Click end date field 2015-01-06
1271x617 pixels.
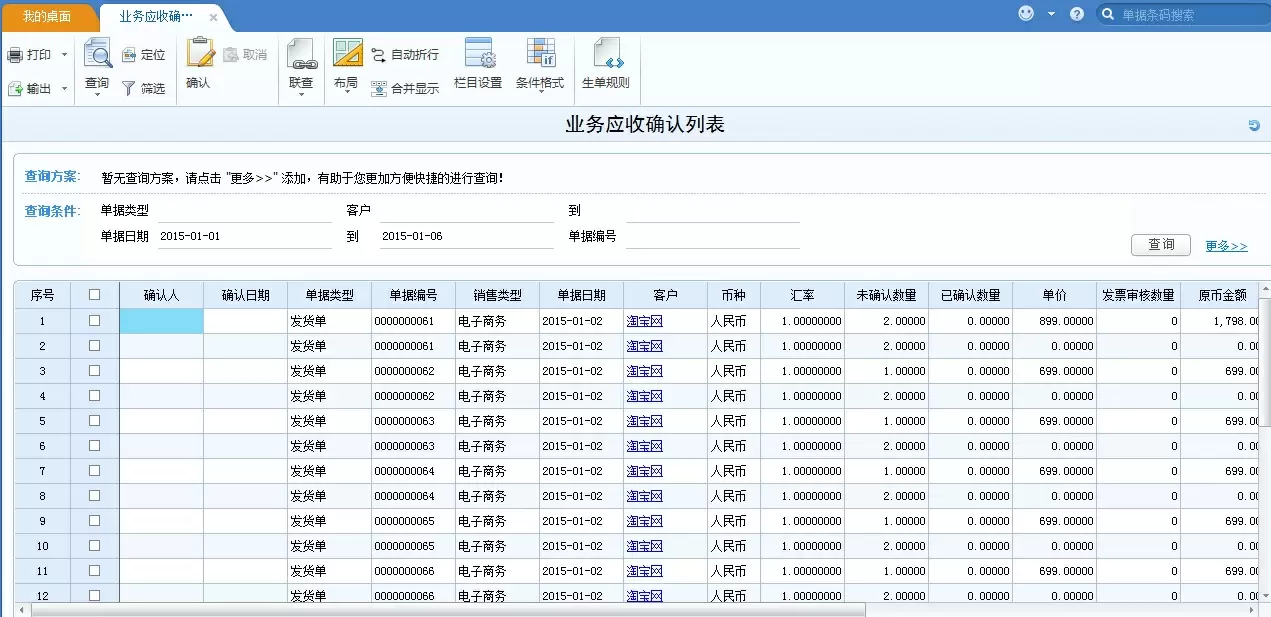(467, 237)
